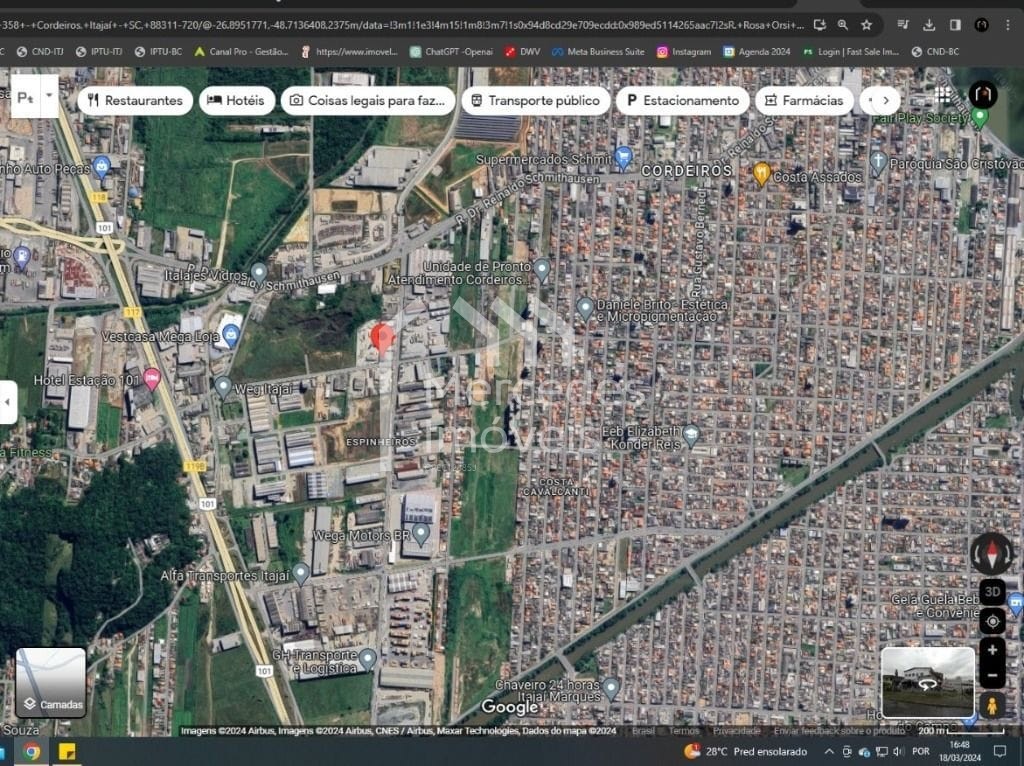Click Enviar feedback sobre o produto link

tap(839, 731)
